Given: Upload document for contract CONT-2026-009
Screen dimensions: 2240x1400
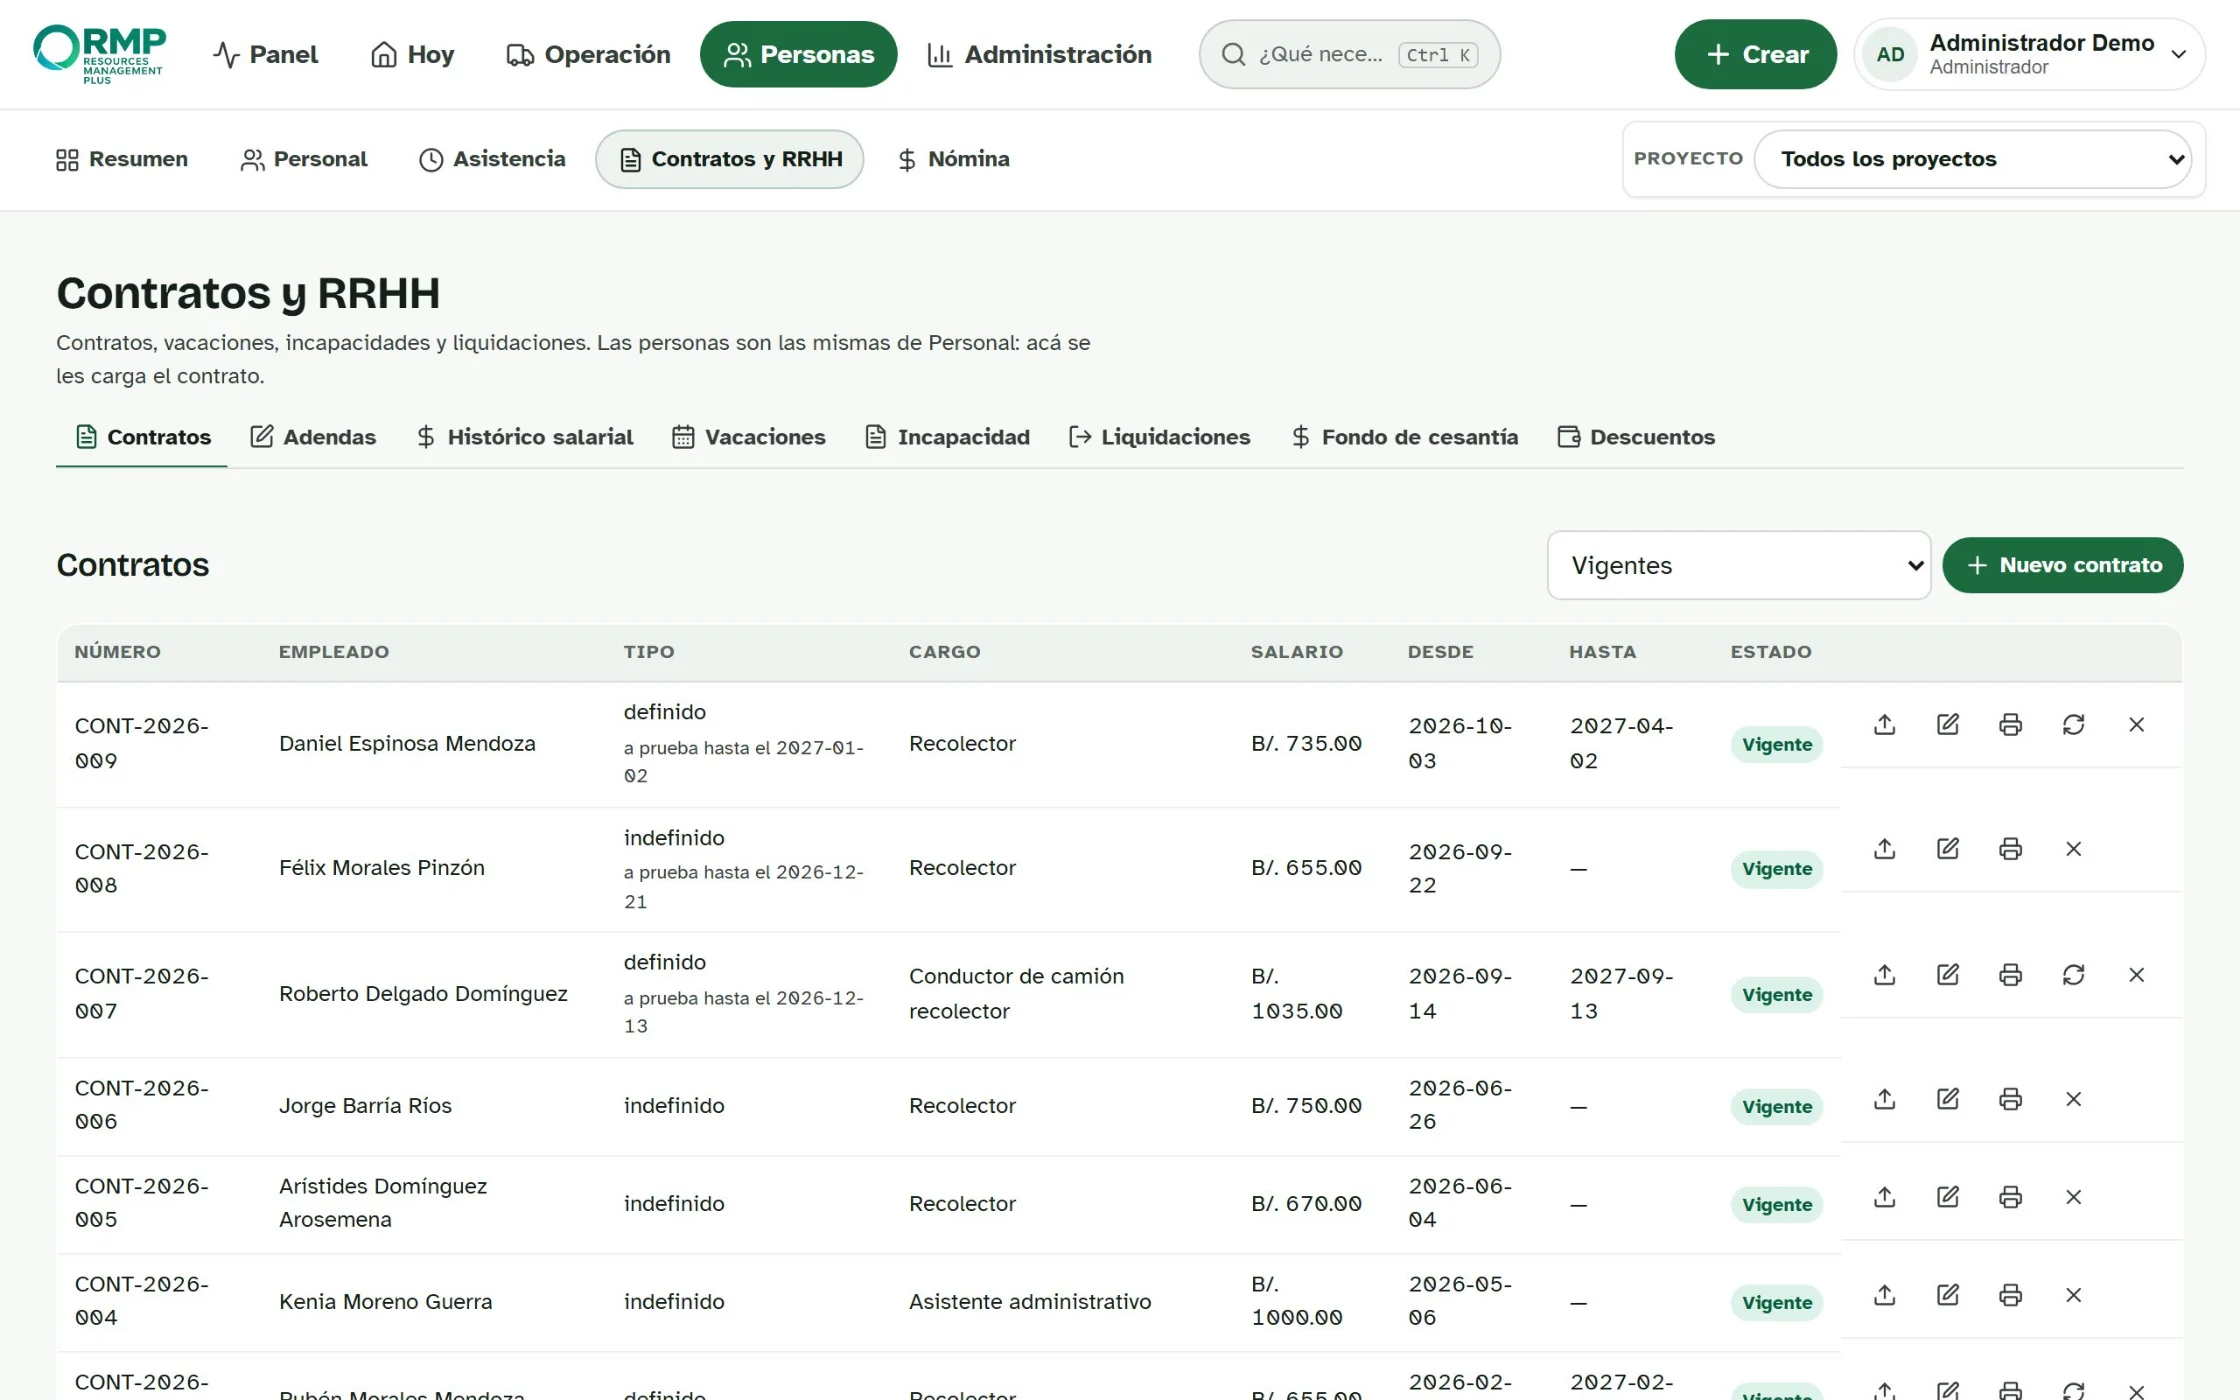Looking at the screenshot, I should [x=1885, y=725].
